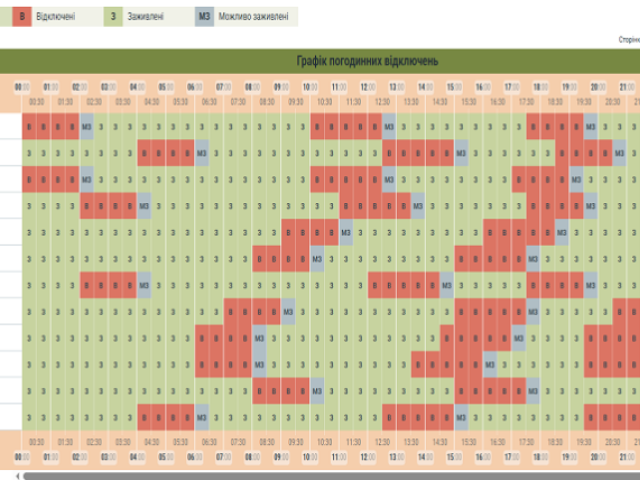
Task: Select the top 00:30 half-hour header
Action: (x=37, y=101)
